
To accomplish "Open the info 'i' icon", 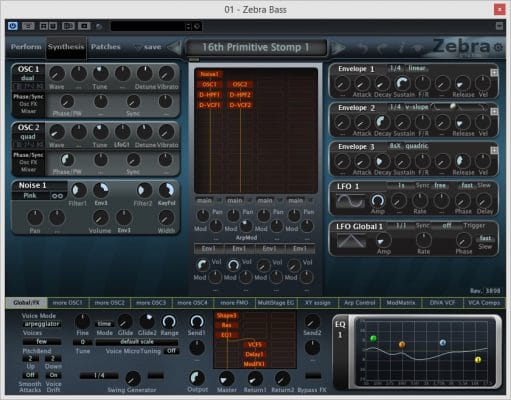I will pyautogui.click(x=401, y=48).
